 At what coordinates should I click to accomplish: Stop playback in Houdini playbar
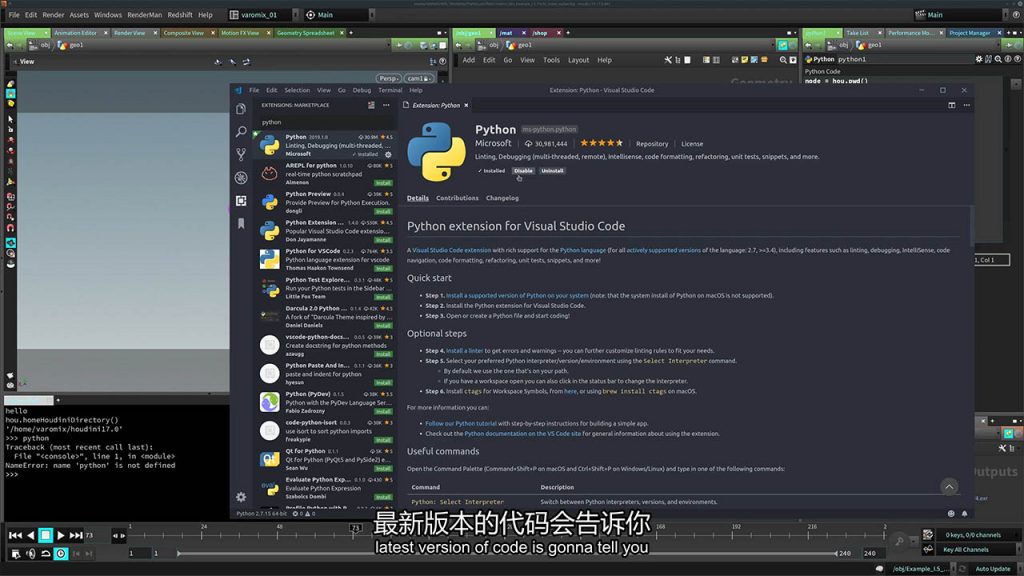(x=45, y=536)
